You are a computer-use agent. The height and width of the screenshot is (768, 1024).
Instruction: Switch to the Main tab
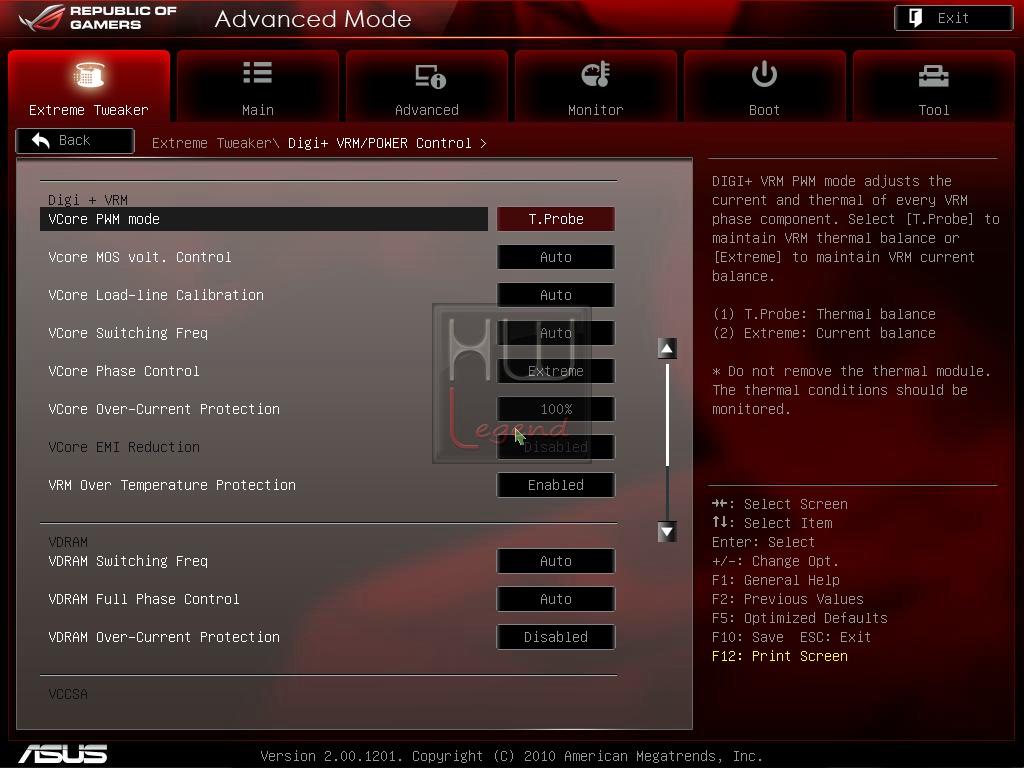point(257,86)
